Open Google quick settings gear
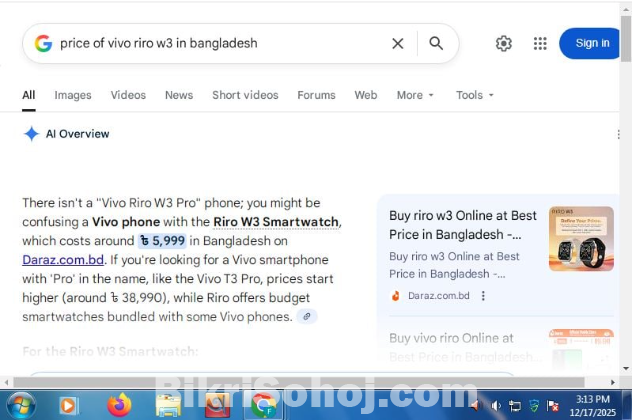This screenshot has height=420, width=632. pyautogui.click(x=504, y=43)
